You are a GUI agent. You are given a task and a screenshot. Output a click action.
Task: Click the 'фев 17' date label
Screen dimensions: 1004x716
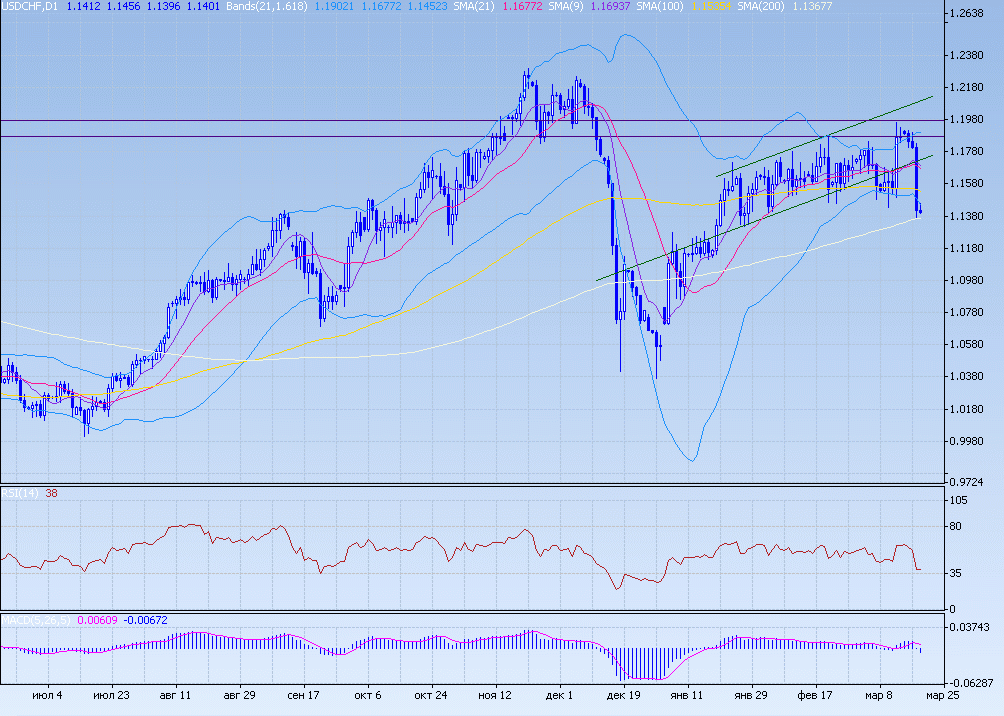[815, 695]
